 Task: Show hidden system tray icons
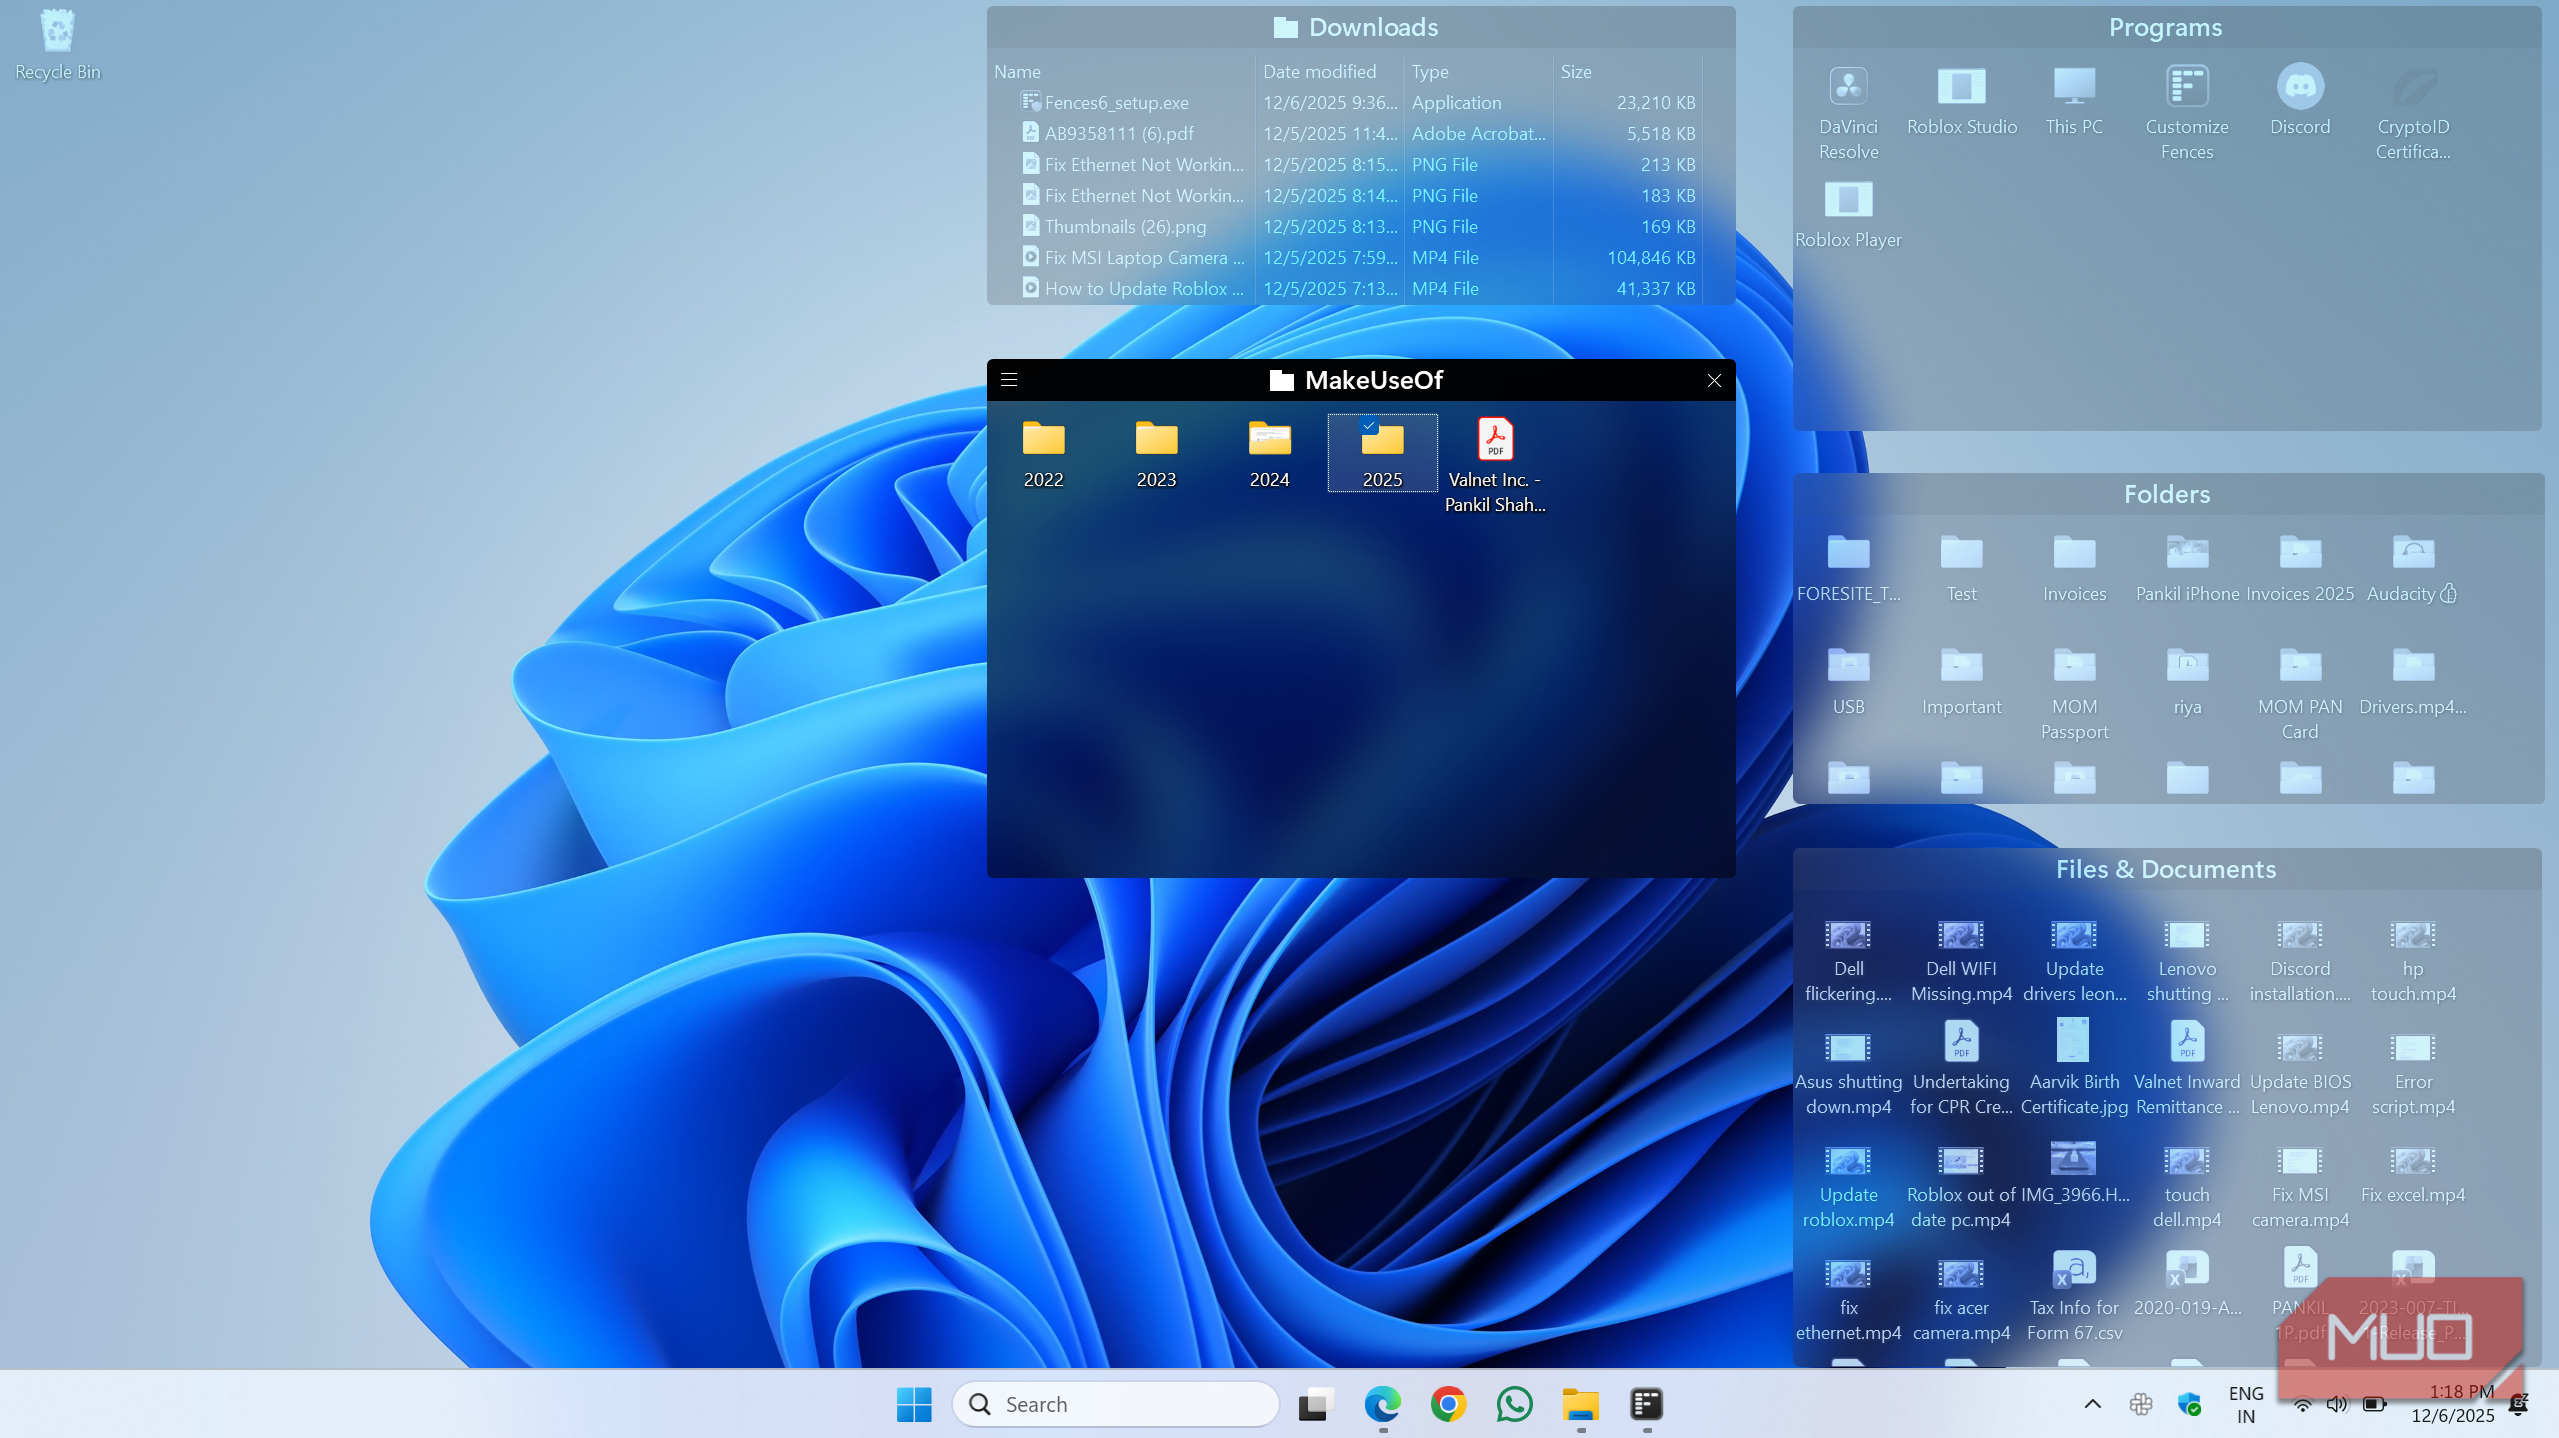click(2092, 1404)
